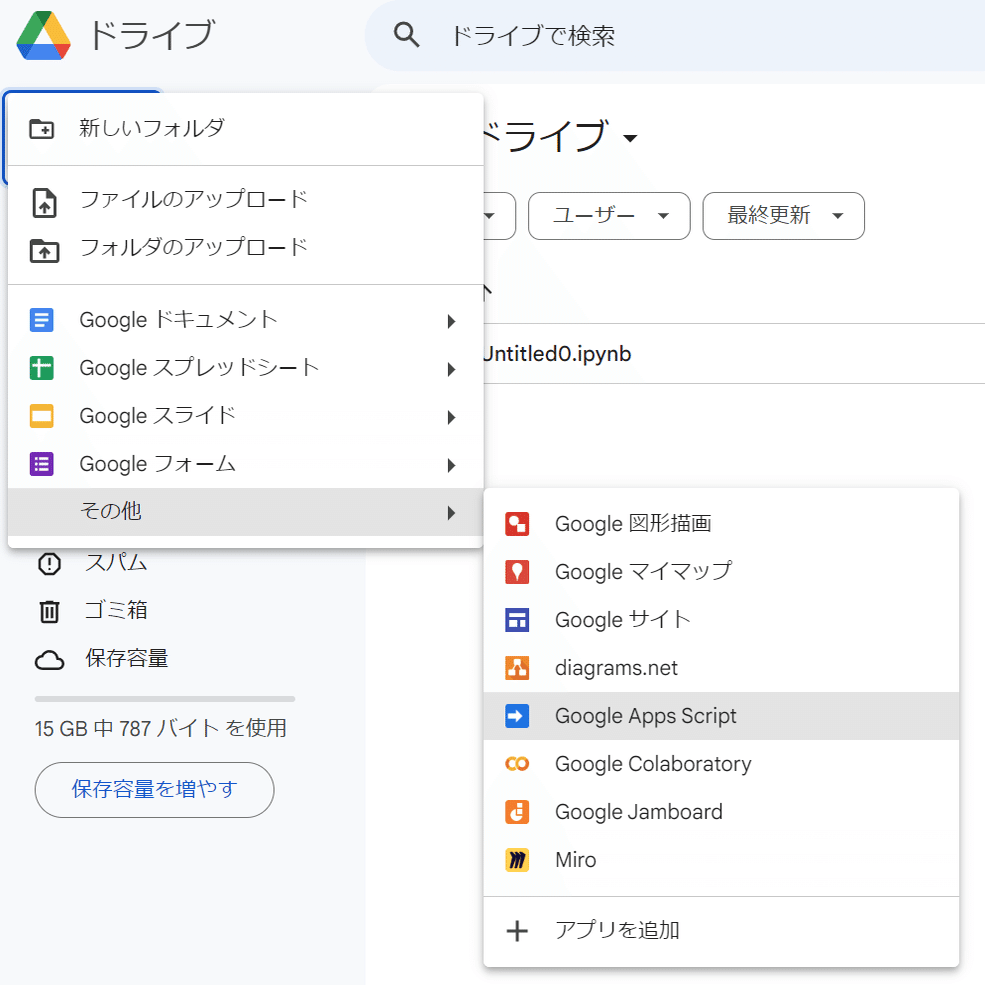The width and height of the screenshot is (985, 985).
Task: Open the 最終更新 filter dropdown
Action: pyautogui.click(x=783, y=216)
